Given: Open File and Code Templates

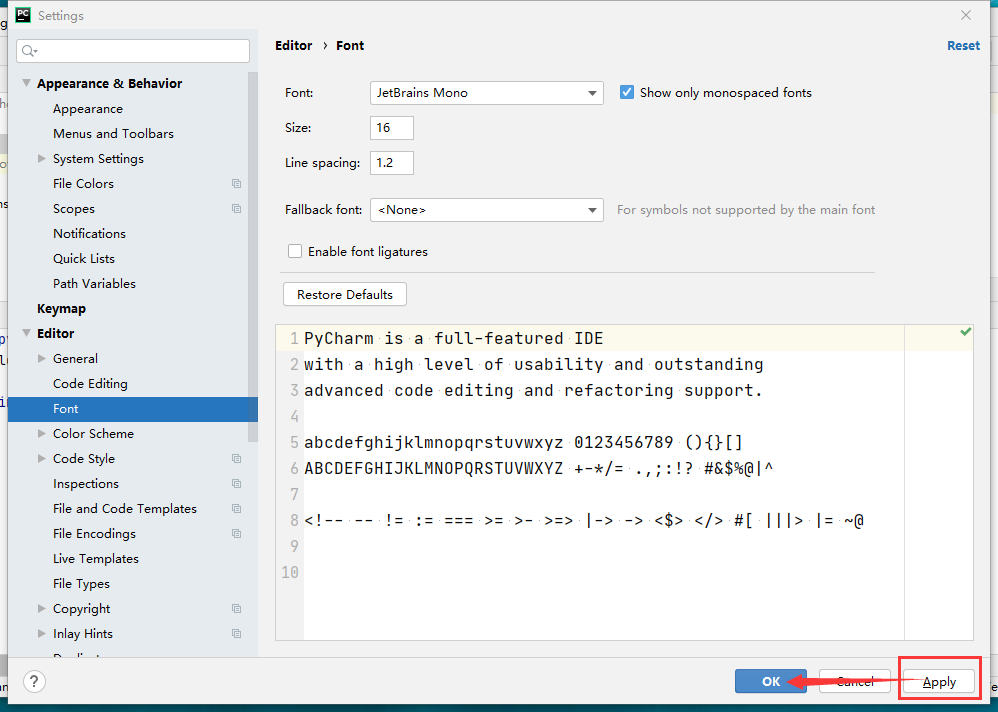Looking at the screenshot, I should (x=125, y=508).
